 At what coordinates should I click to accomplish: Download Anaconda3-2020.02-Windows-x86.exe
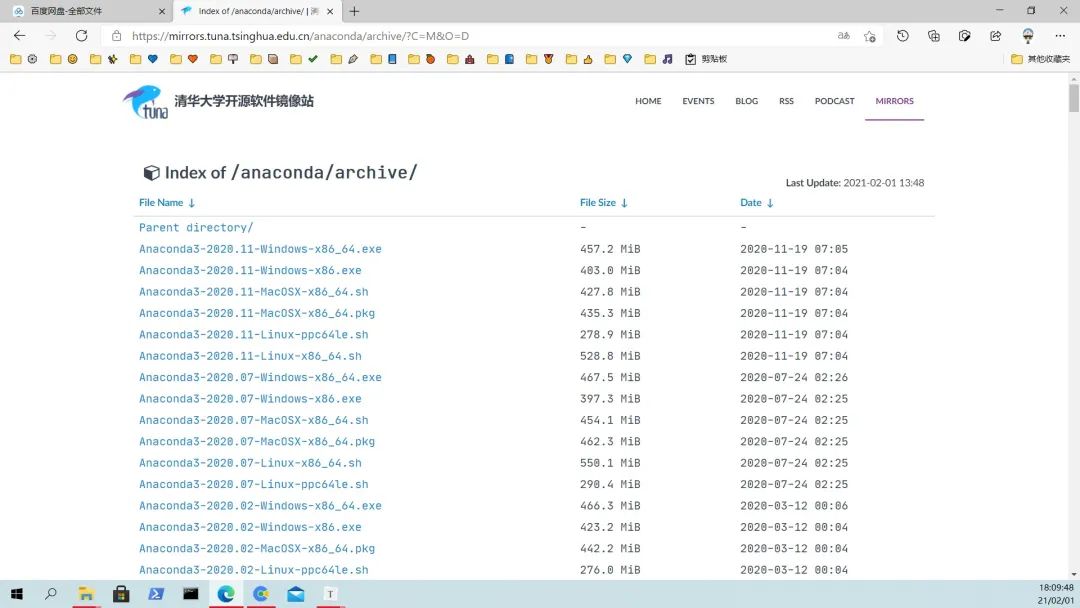pyautogui.click(x=250, y=527)
